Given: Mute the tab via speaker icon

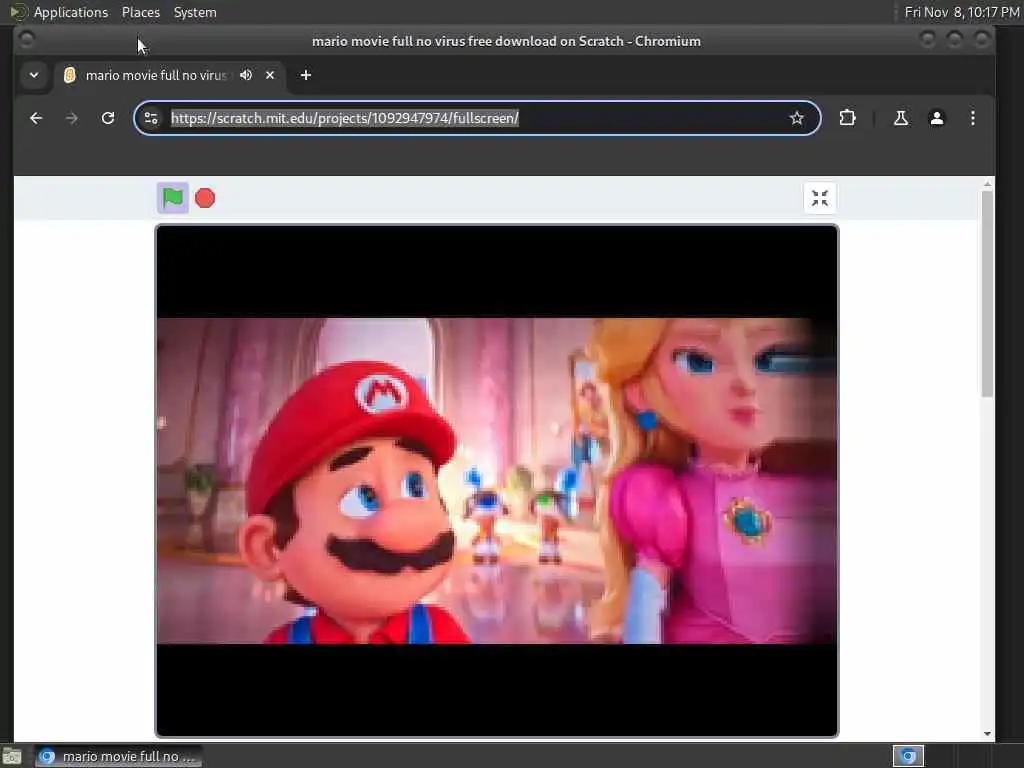Looking at the screenshot, I should pyautogui.click(x=246, y=75).
